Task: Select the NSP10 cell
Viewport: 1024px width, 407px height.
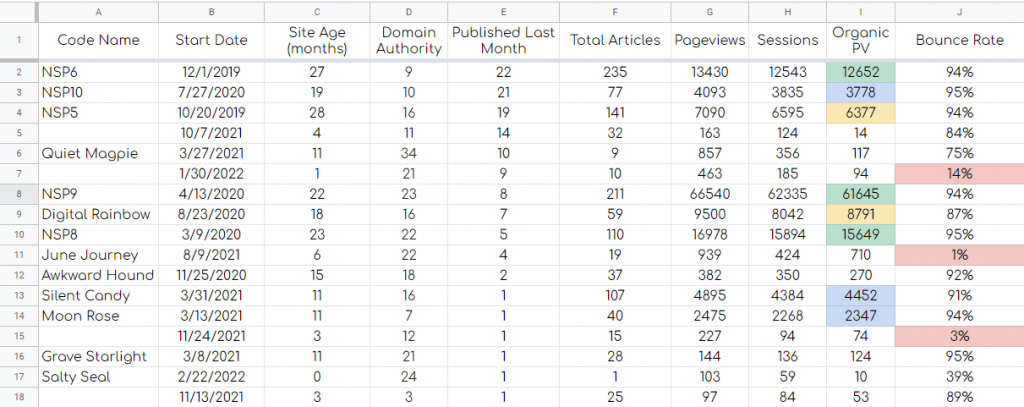Action: tap(98, 92)
